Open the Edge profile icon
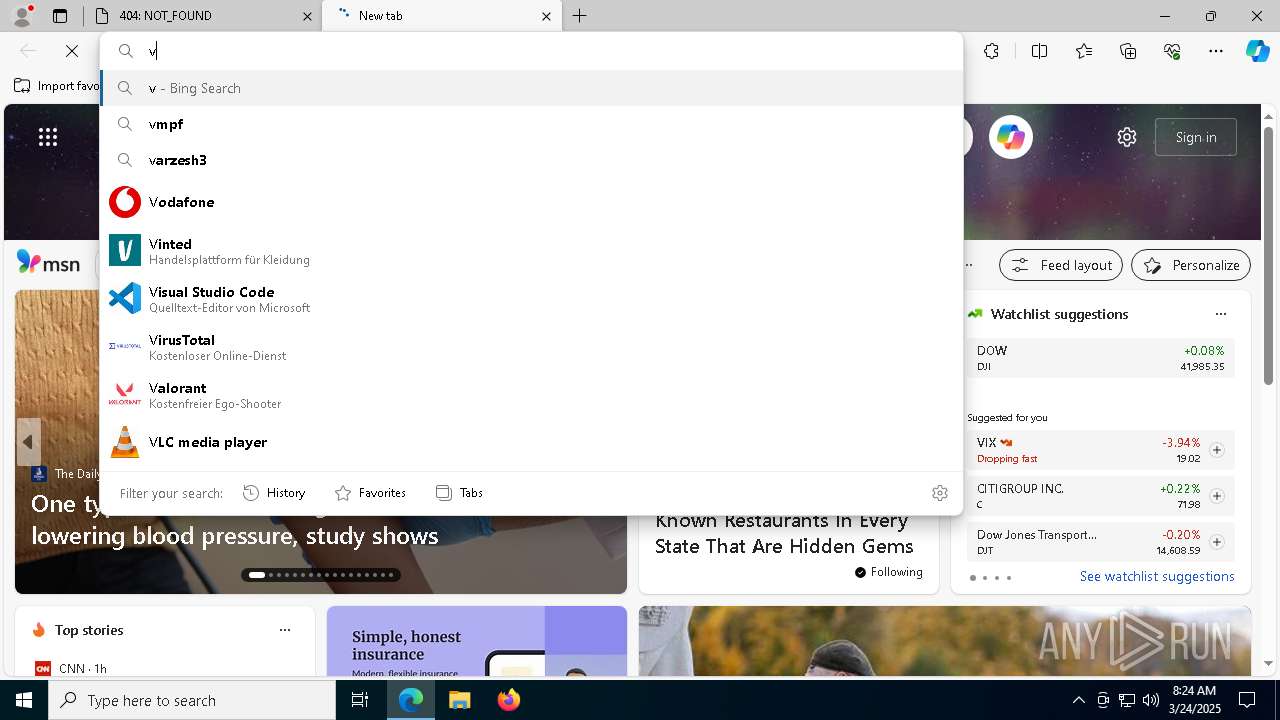 22,15
